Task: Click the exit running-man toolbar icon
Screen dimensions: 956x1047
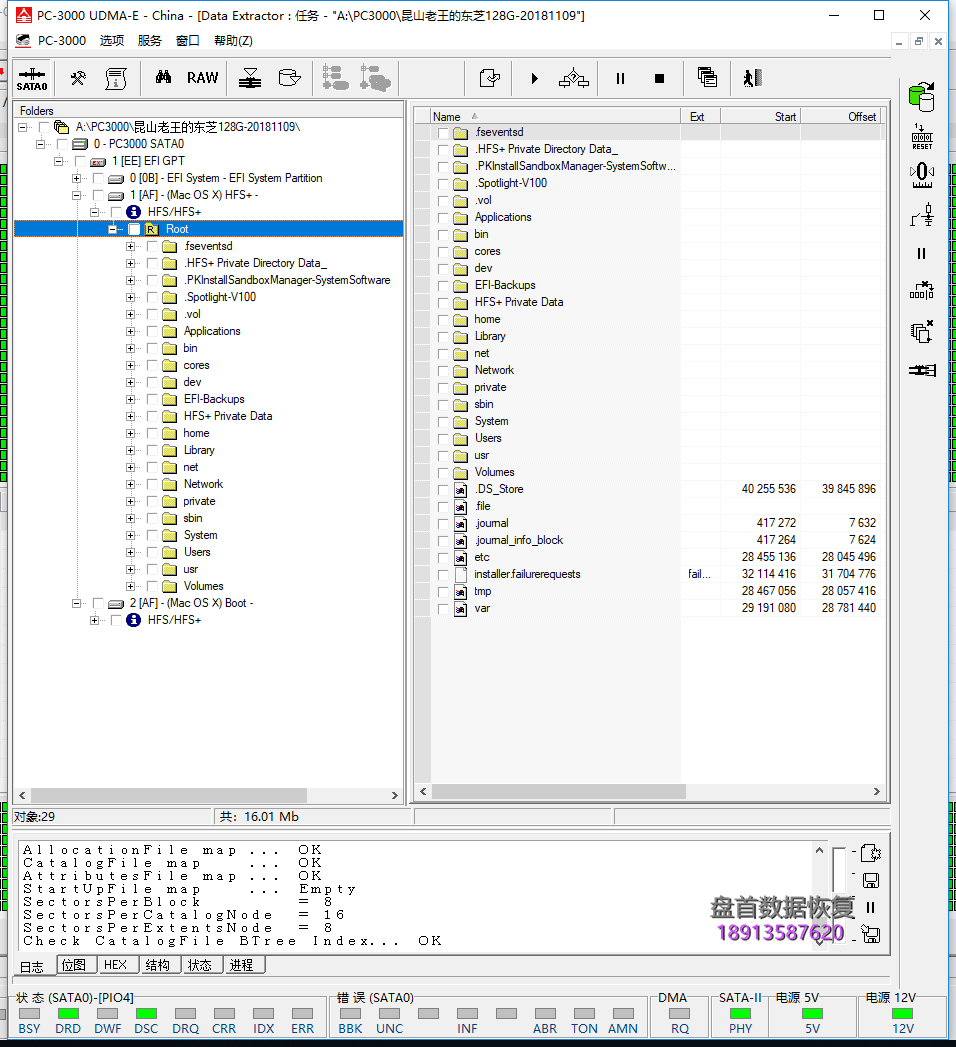Action: pyautogui.click(x=752, y=78)
